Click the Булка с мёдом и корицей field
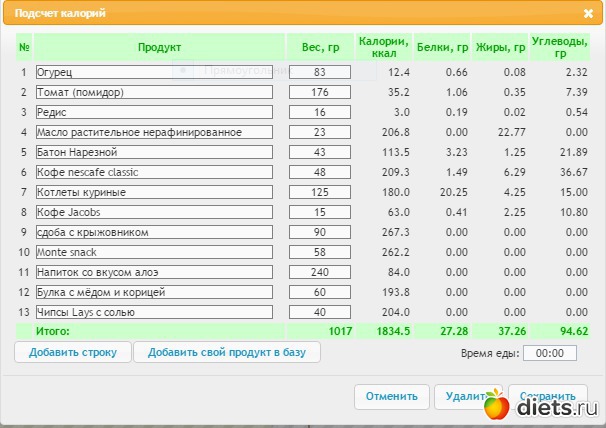This screenshot has height=428, width=606. (154, 292)
